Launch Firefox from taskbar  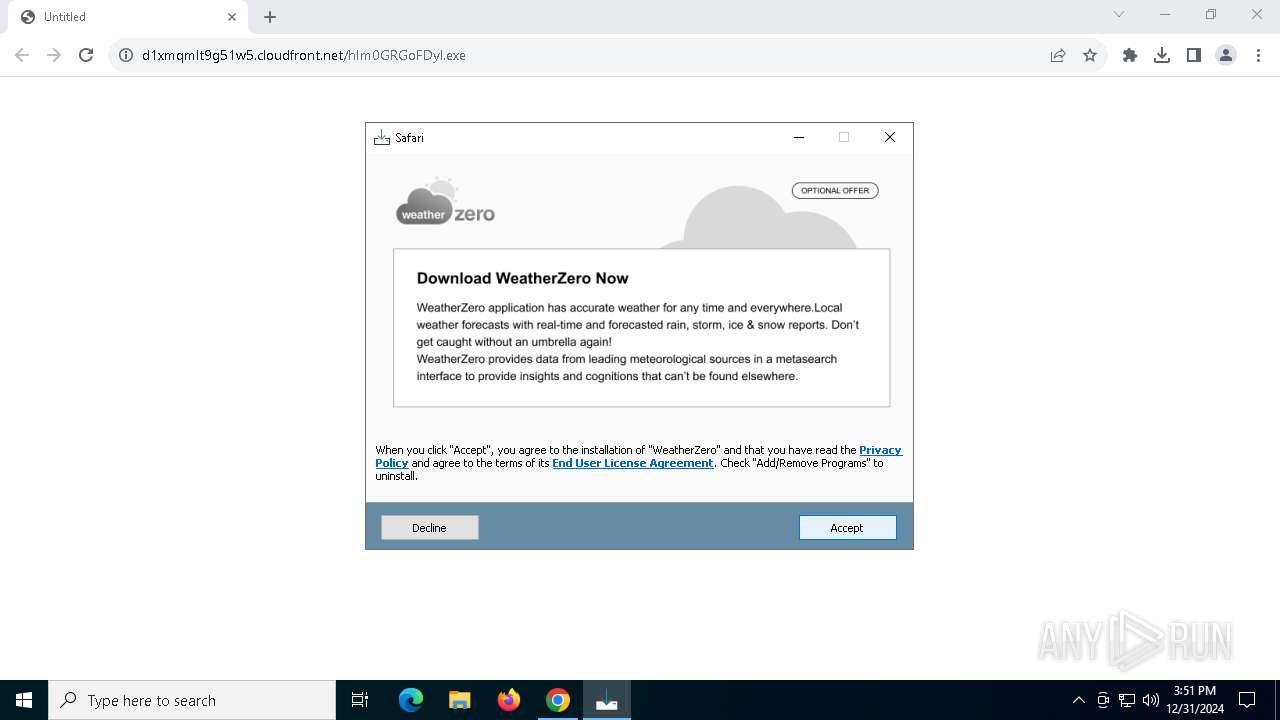click(x=509, y=700)
